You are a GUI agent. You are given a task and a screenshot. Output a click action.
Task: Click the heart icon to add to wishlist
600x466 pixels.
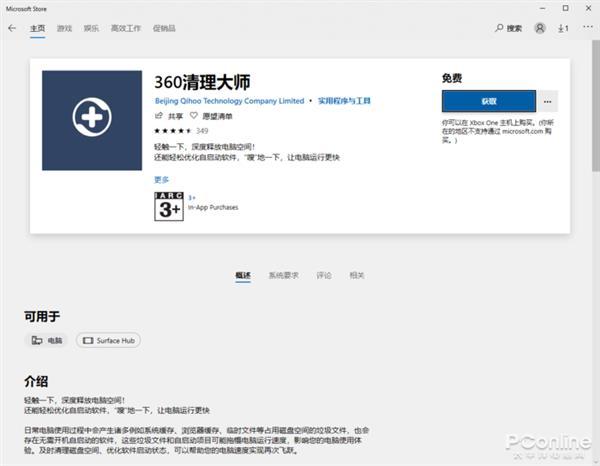pos(194,116)
